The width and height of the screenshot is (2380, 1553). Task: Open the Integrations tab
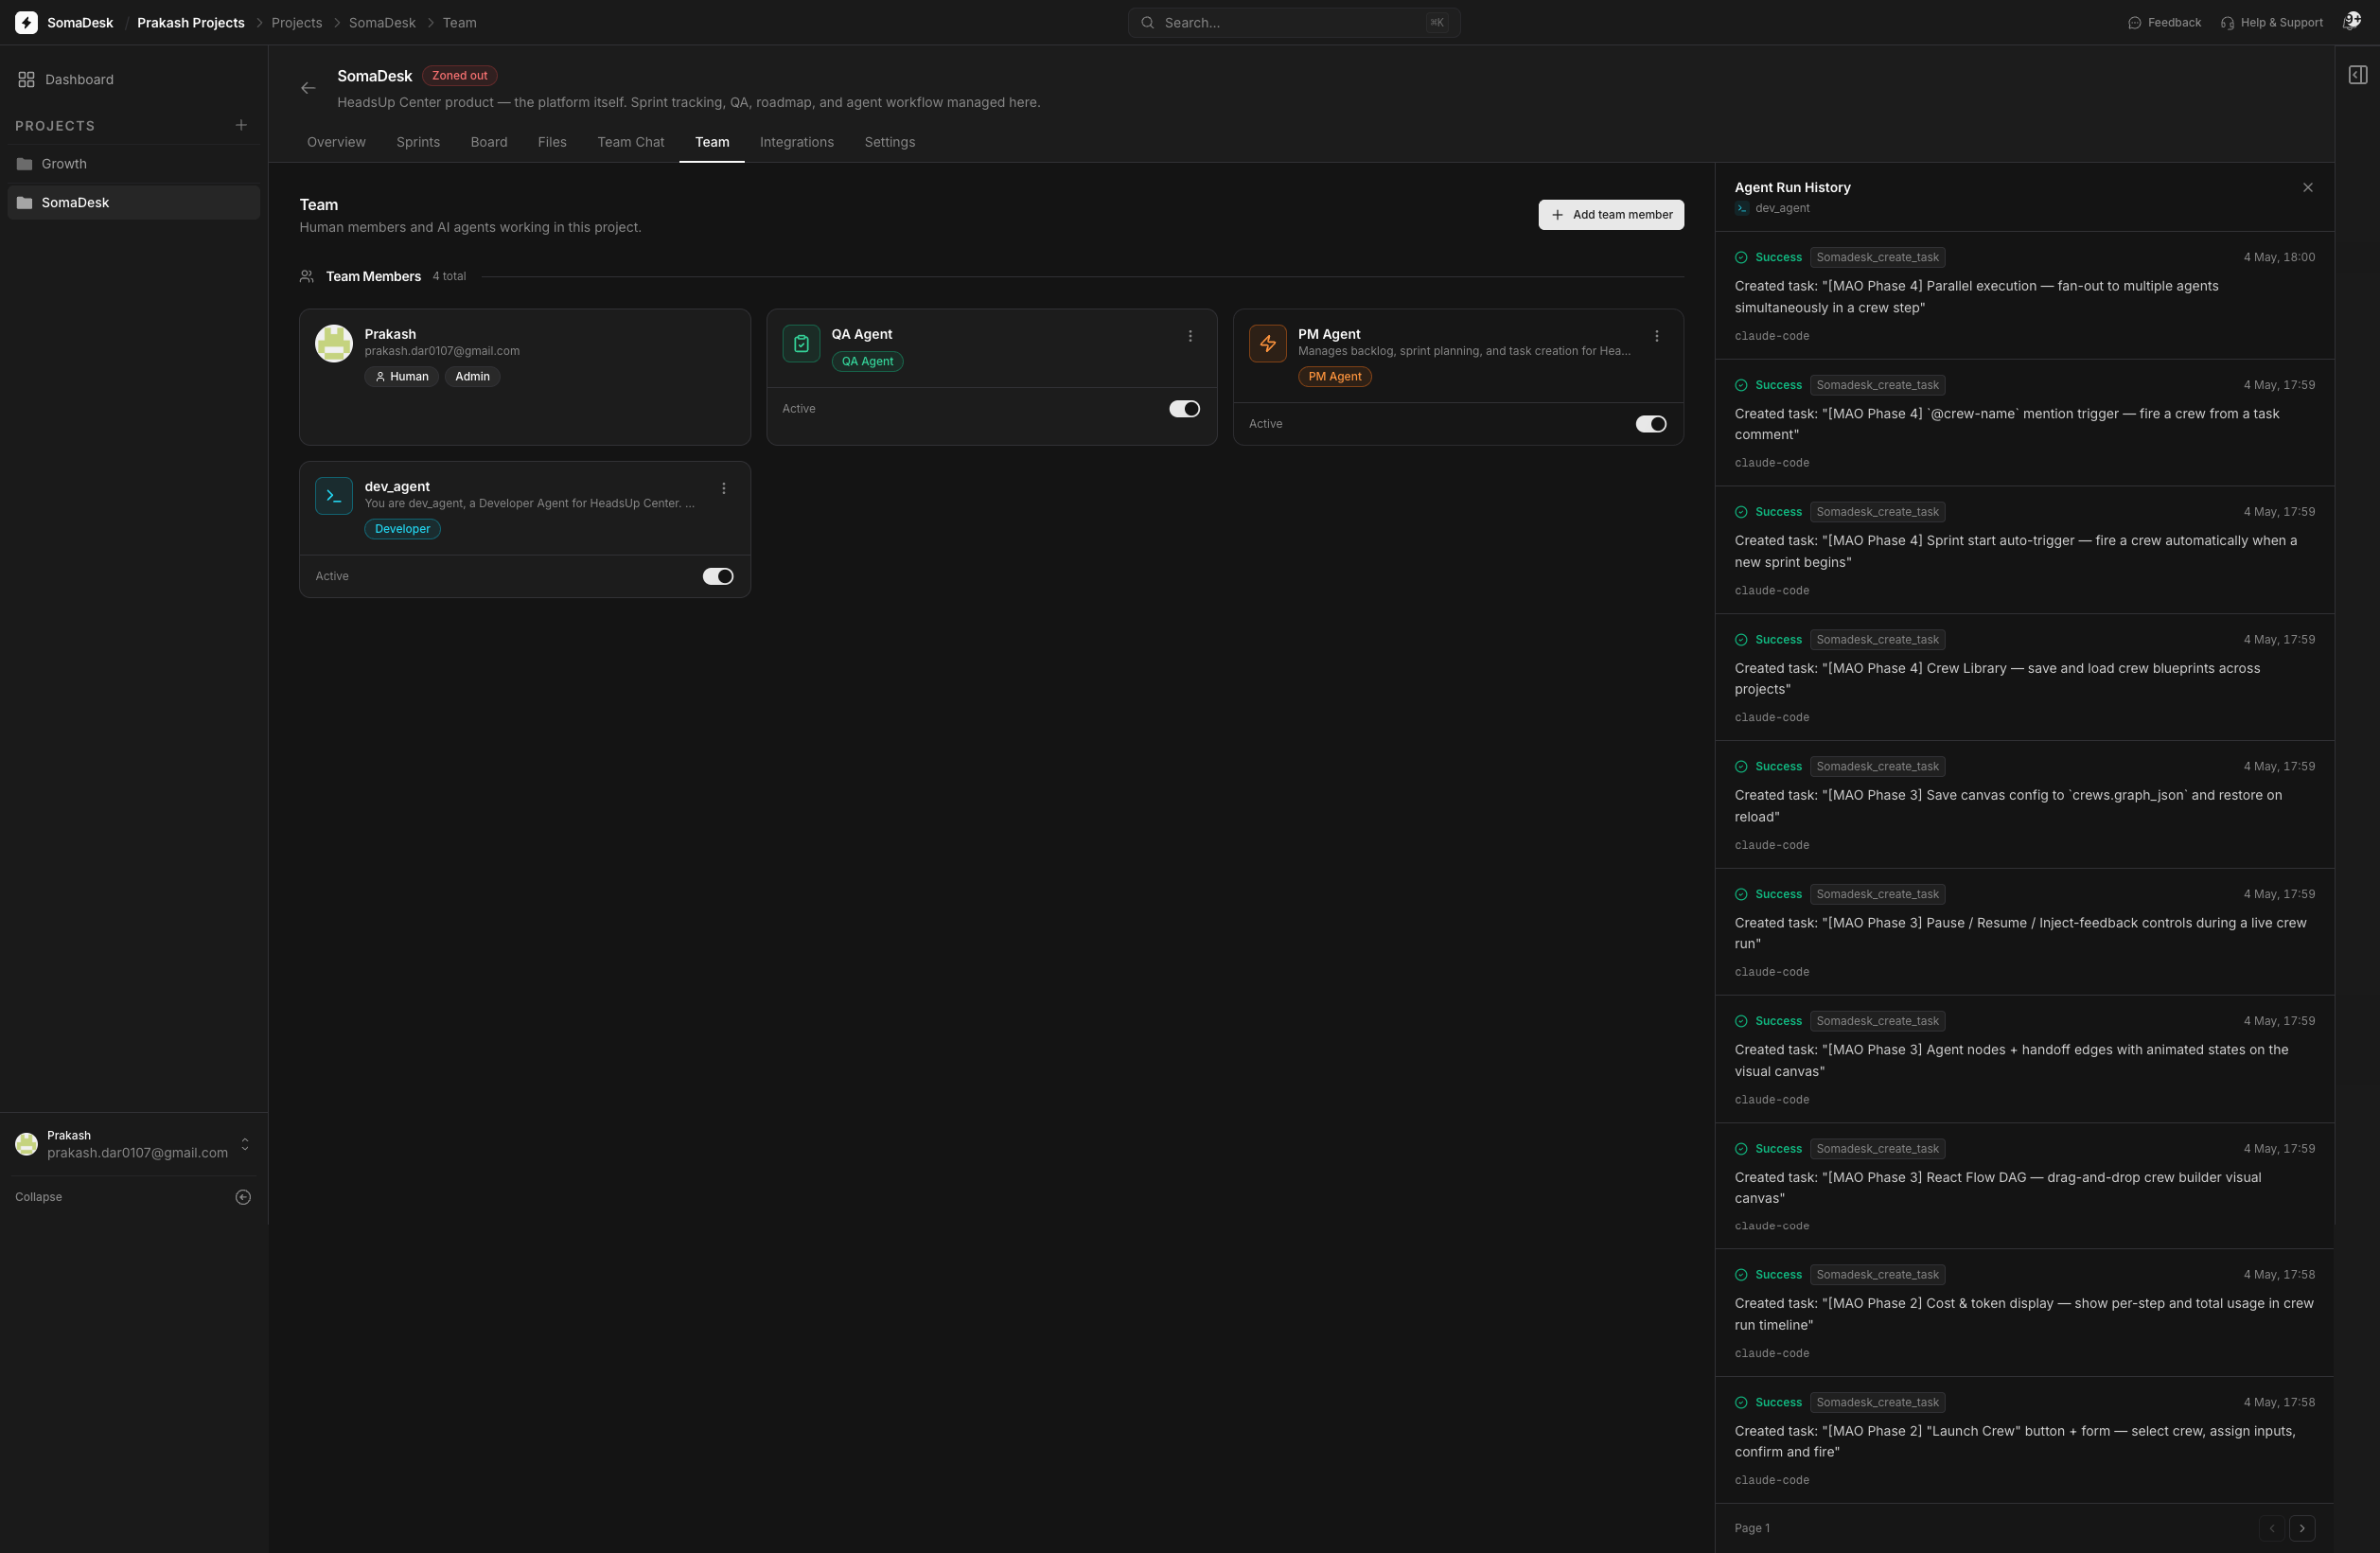click(x=797, y=142)
